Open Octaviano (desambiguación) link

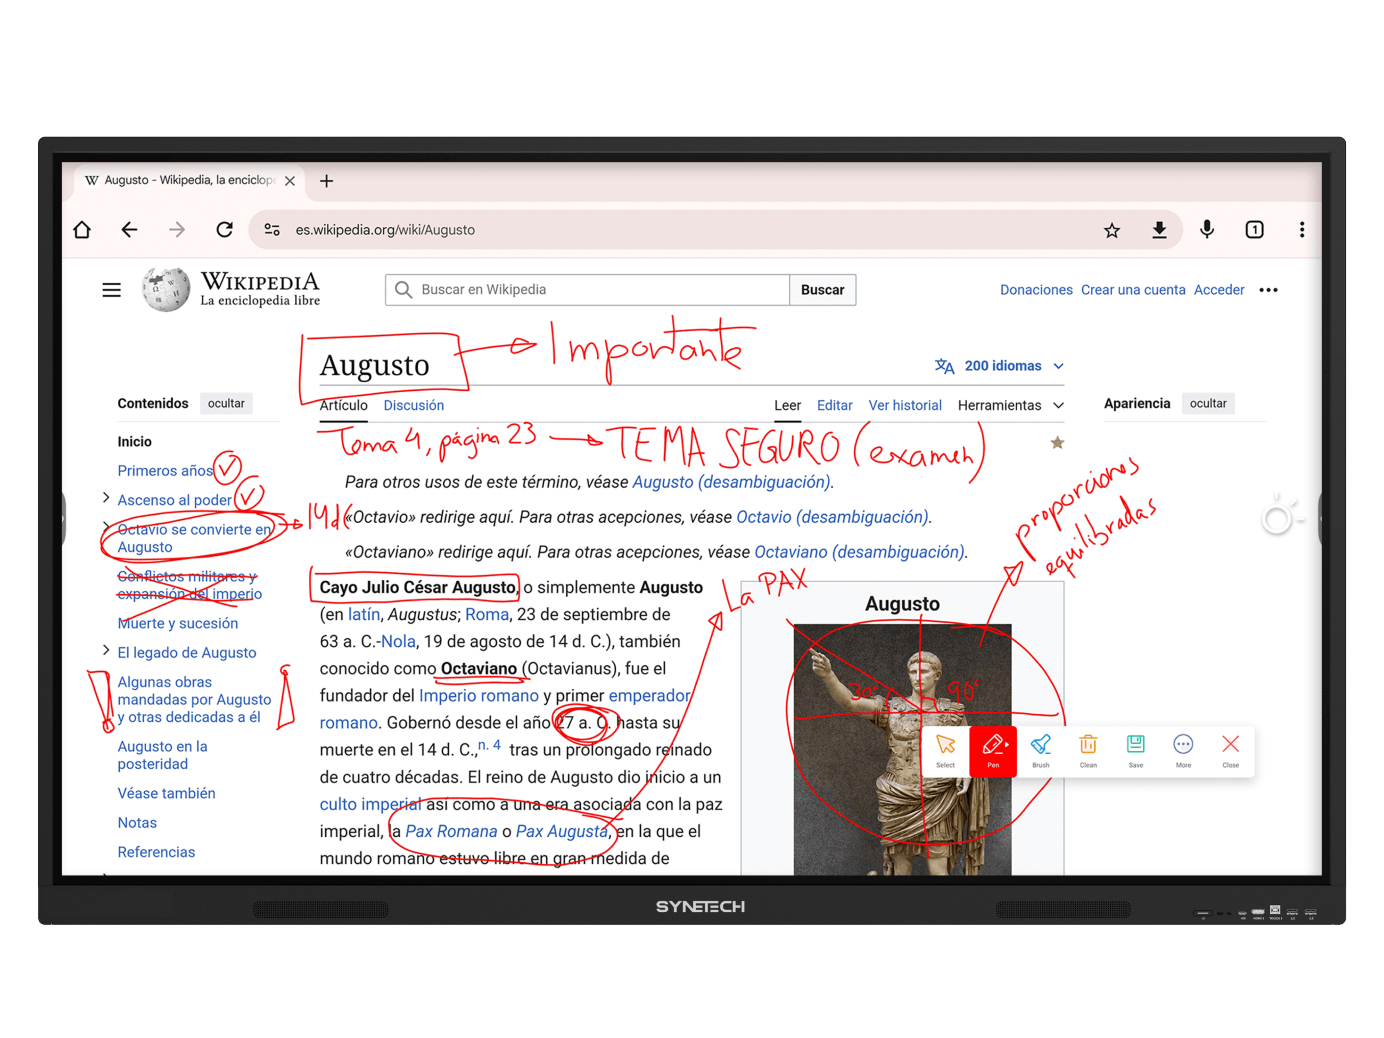pyautogui.click(x=859, y=552)
